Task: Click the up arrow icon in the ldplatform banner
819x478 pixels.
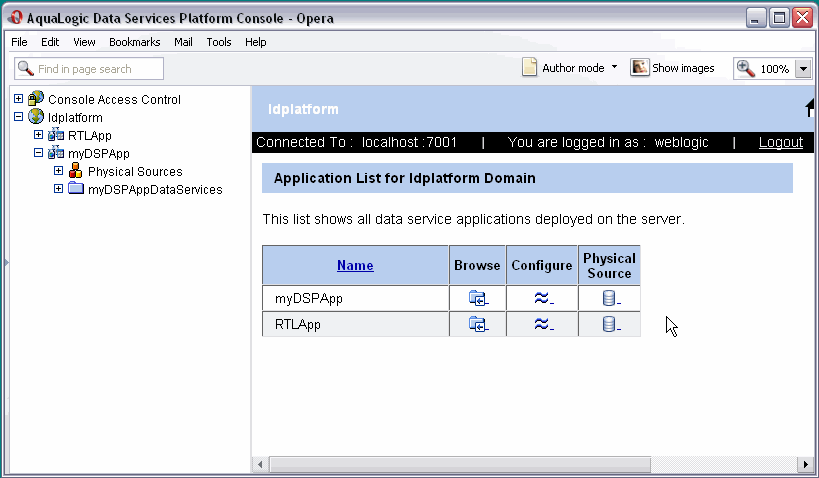Action: pyautogui.click(x=810, y=108)
